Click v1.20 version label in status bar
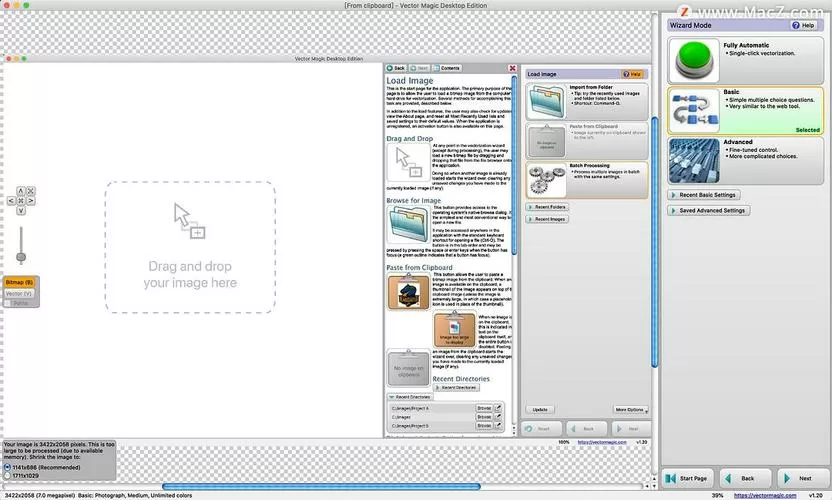 pos(815,495)
